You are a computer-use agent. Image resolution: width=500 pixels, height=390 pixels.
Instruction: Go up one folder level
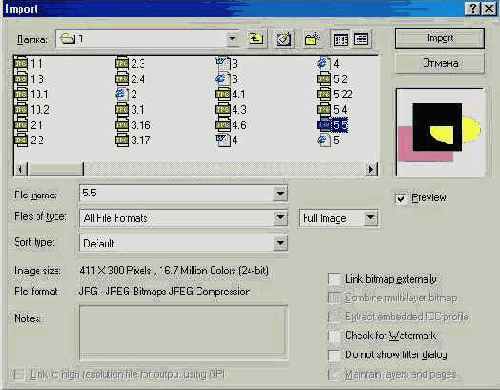coord(256,39)
